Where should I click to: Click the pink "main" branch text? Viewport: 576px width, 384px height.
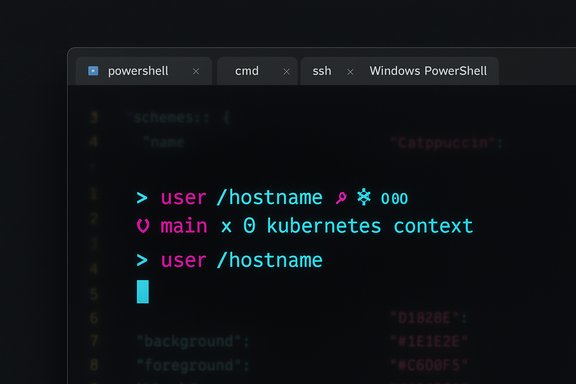pos(184,226)
